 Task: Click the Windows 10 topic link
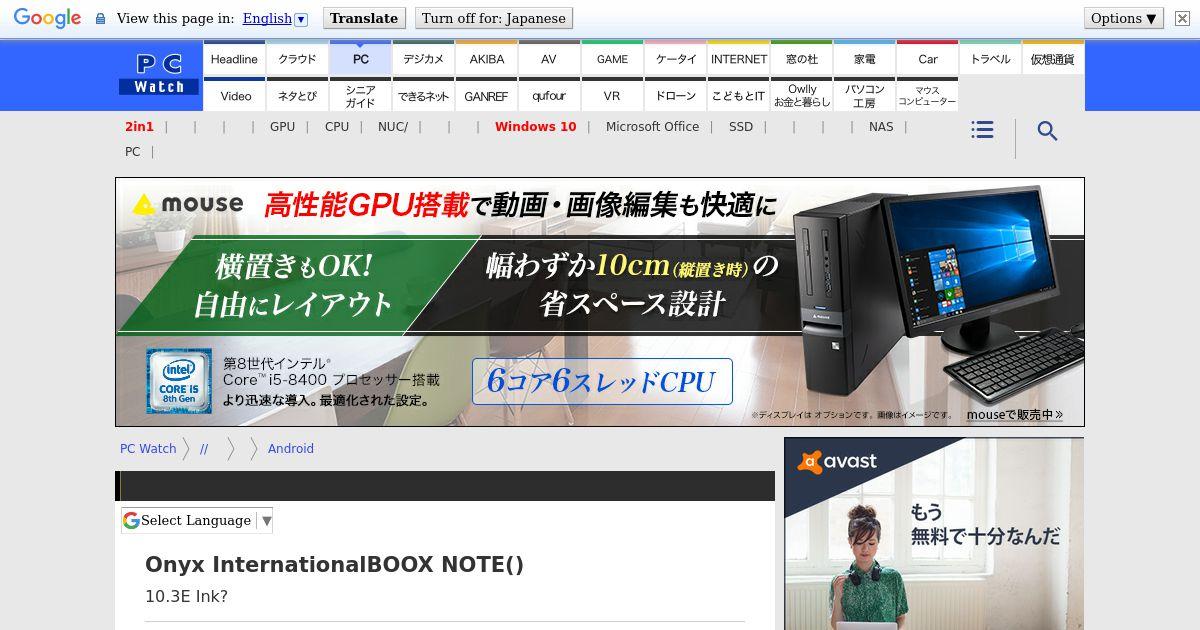(x=535, y=127)
